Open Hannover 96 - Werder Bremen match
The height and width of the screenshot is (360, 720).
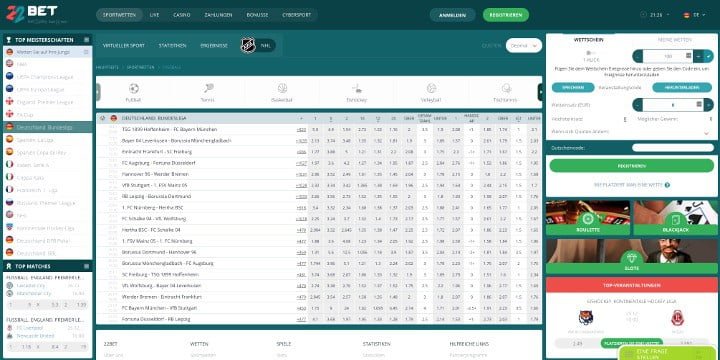(155, 174)
